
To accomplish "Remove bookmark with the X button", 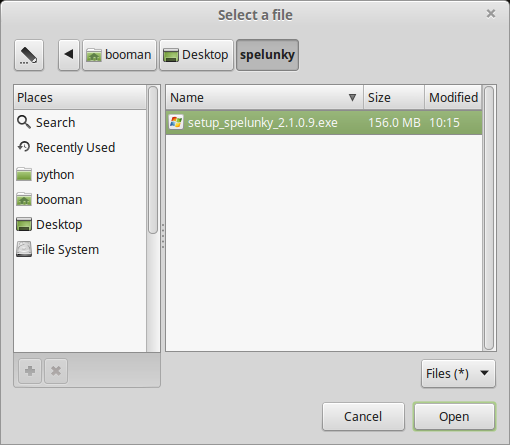I will point(56,371).
